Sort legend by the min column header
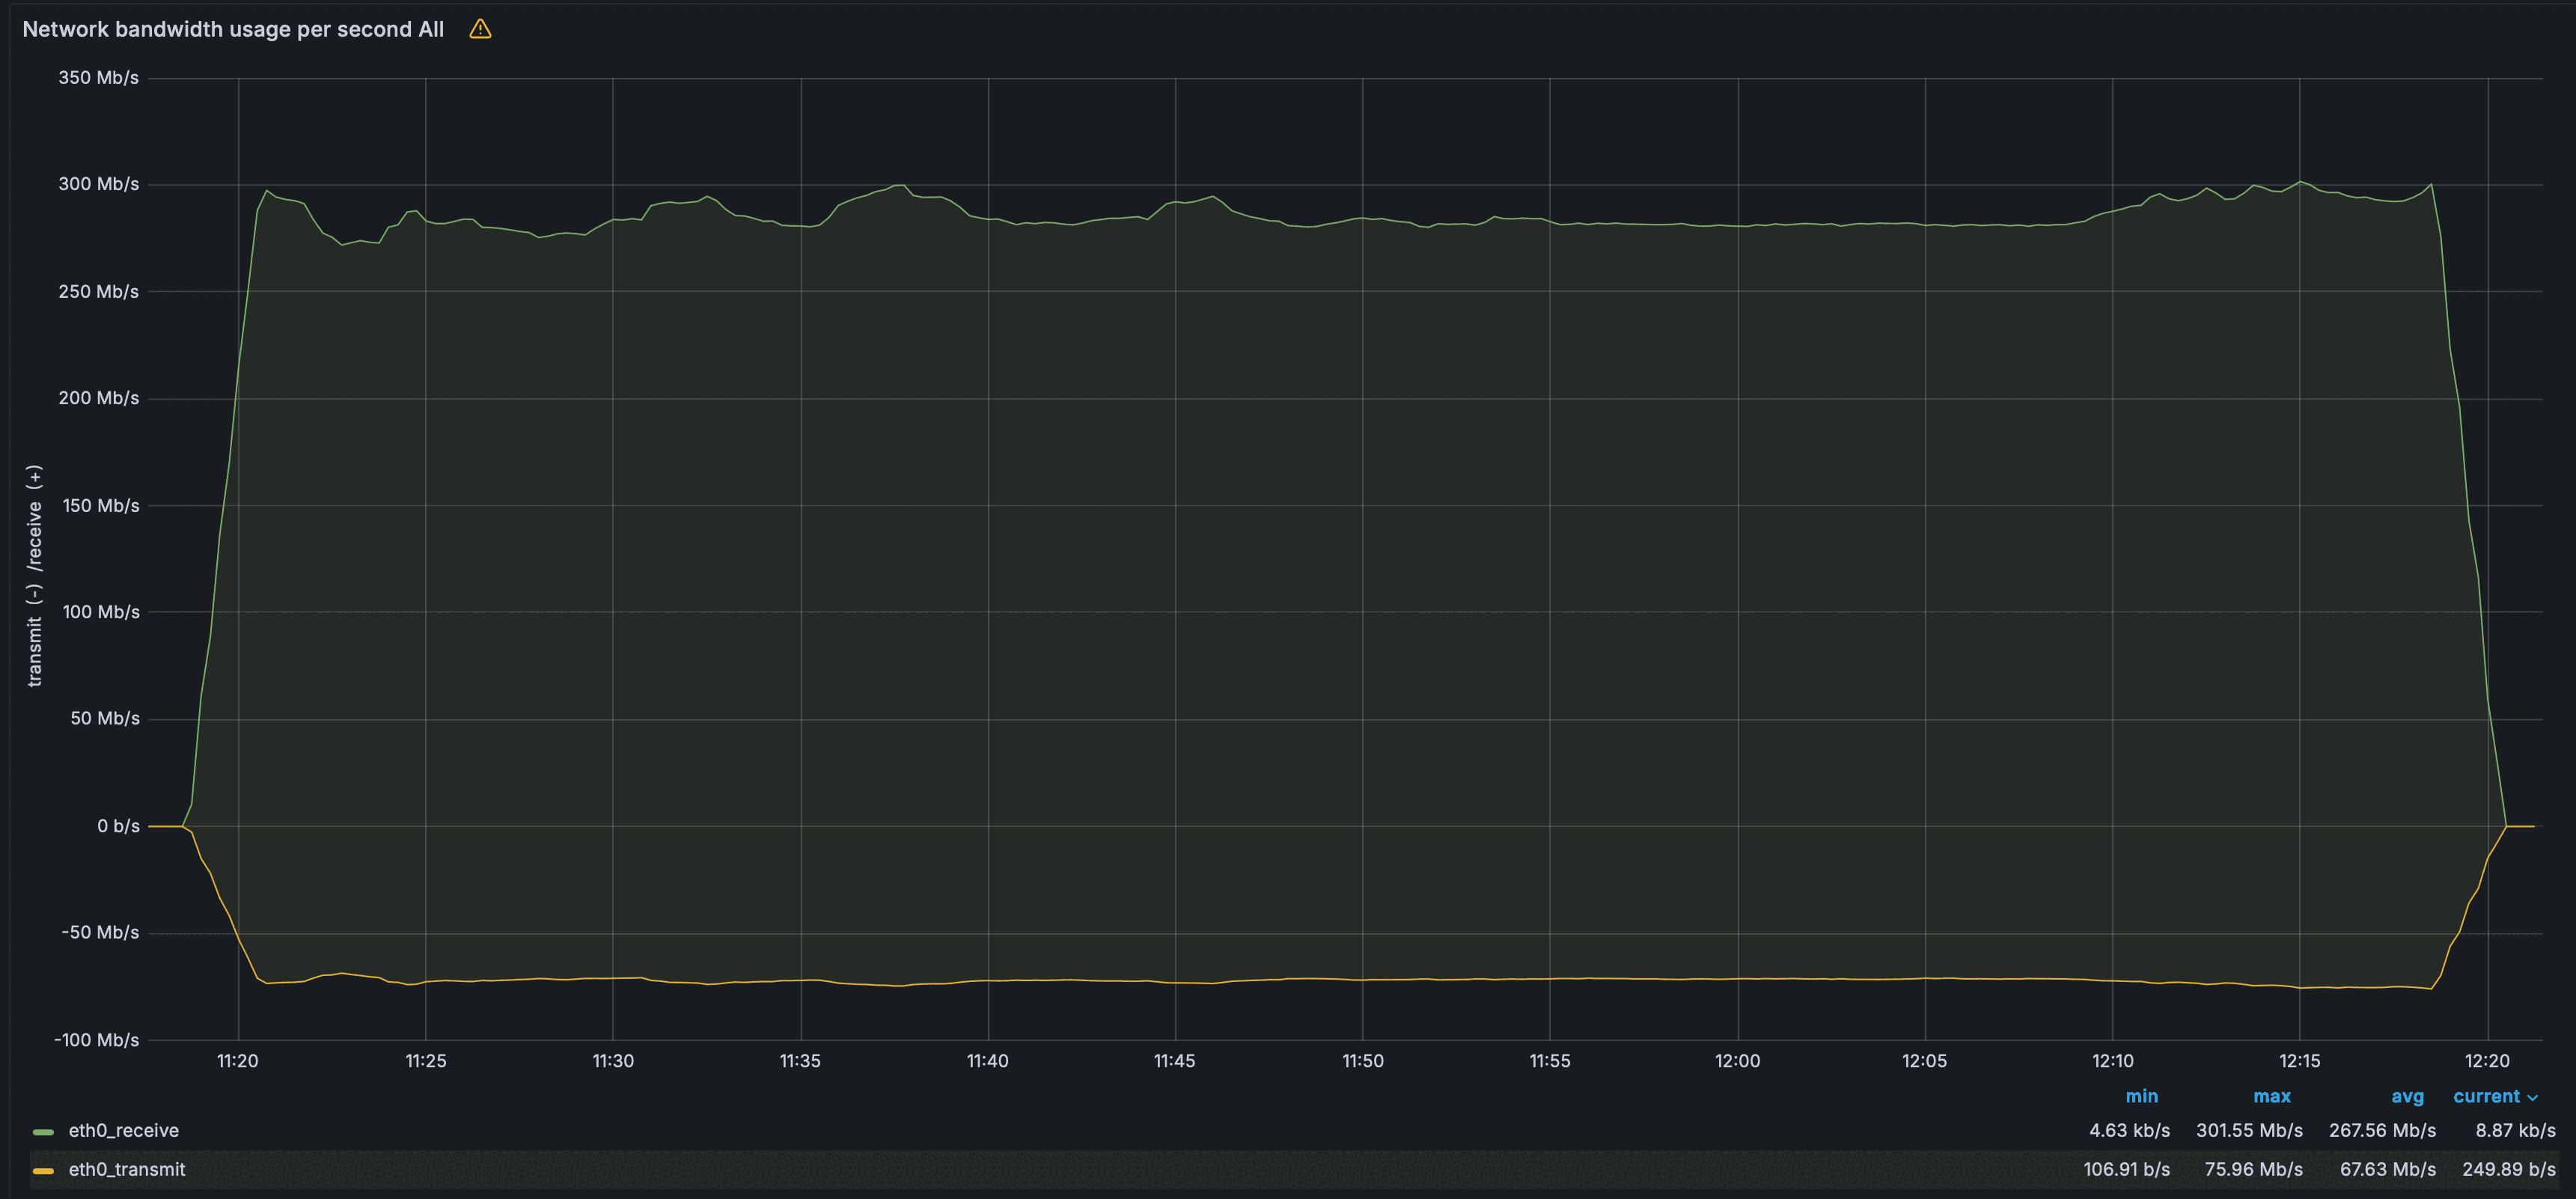Image resolution: width=2576 pixels, height=1199 pixels. point(2141,1096)
